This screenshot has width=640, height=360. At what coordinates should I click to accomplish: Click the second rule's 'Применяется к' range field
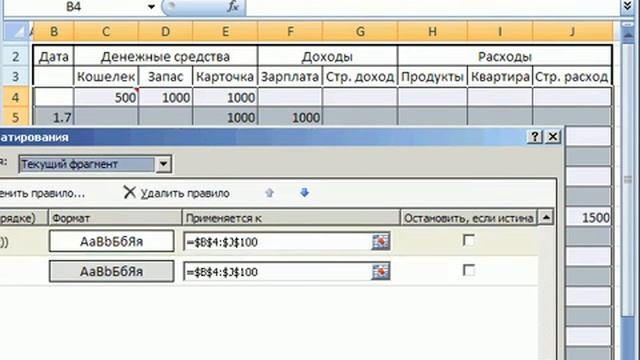[x=278, y=271]
